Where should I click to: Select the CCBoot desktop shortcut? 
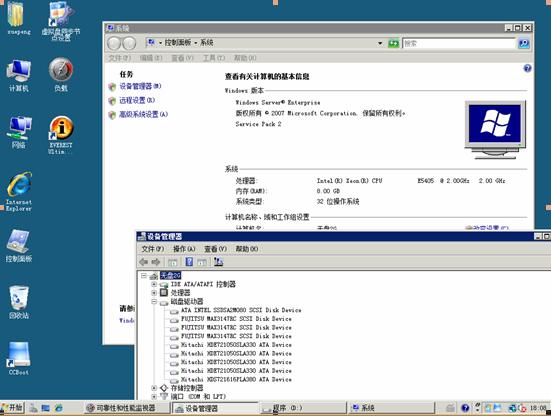point(19,358)
